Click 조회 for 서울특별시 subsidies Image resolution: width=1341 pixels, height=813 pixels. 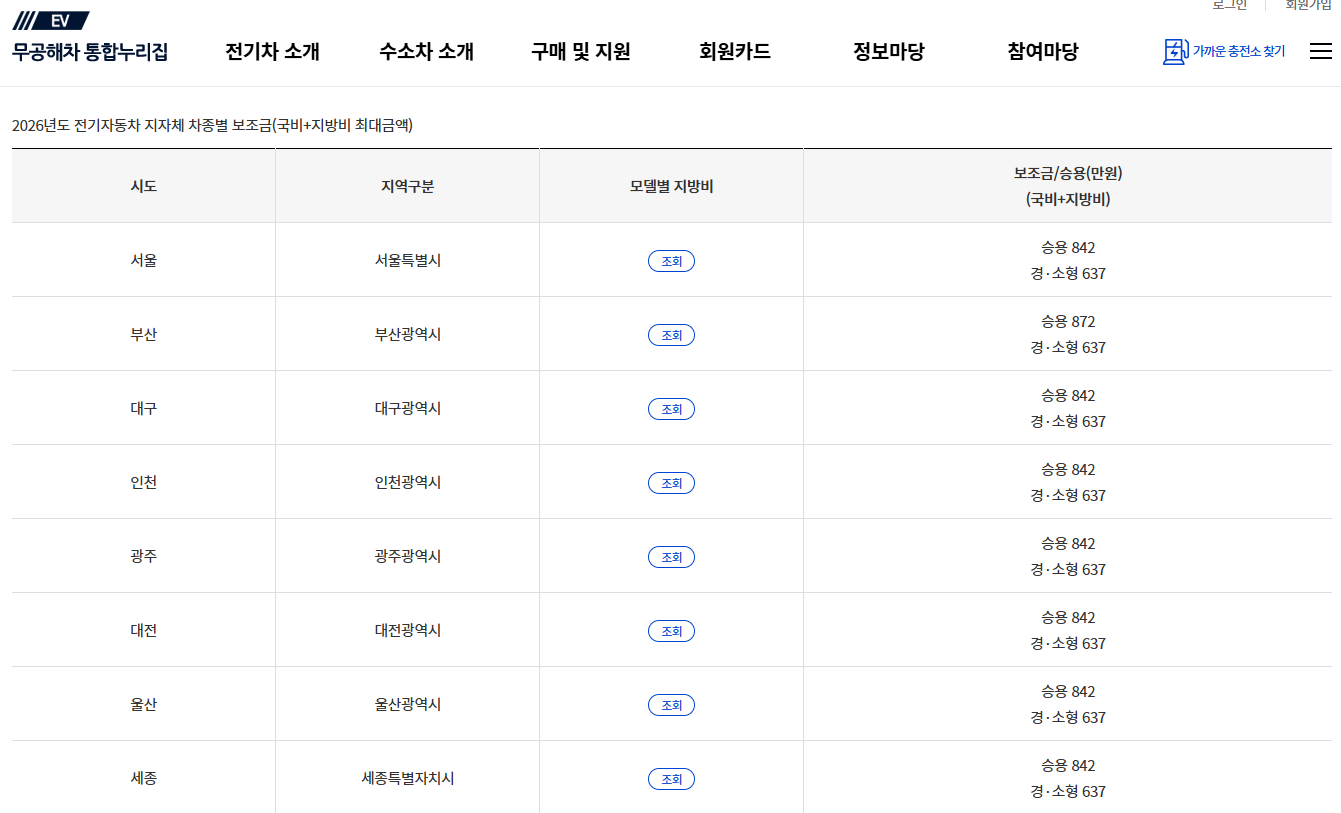(671, 261)
